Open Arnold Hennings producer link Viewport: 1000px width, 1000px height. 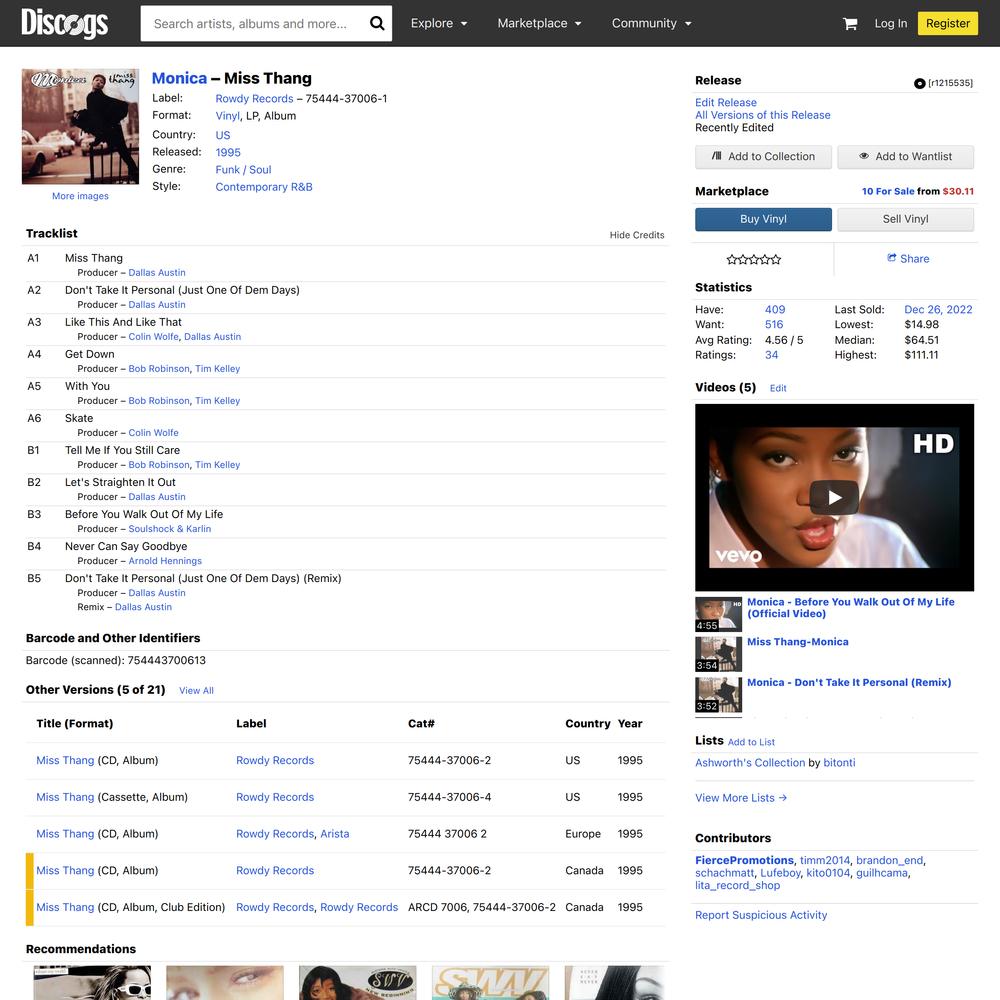[165, 561]
